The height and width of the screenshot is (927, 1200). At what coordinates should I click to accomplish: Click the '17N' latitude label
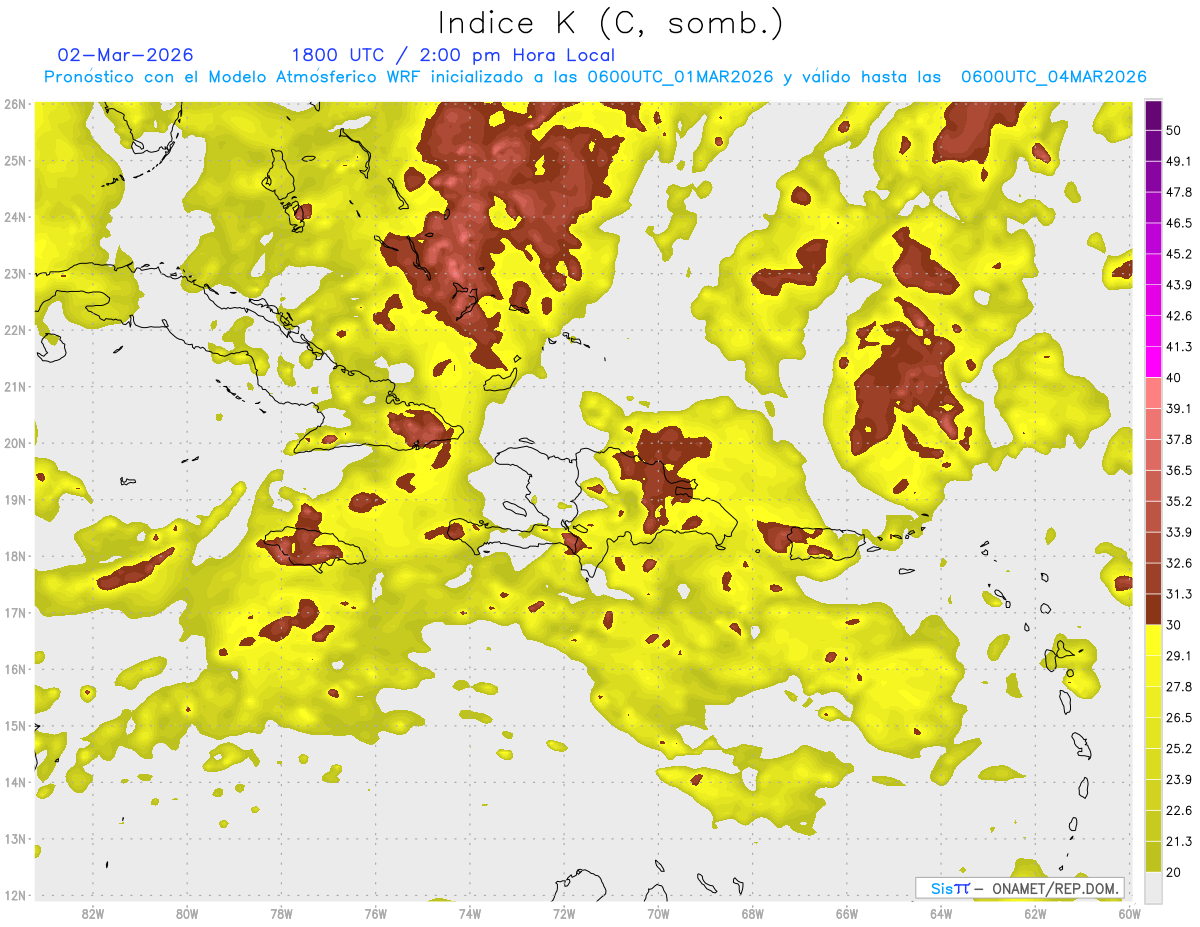pos(15,613)
